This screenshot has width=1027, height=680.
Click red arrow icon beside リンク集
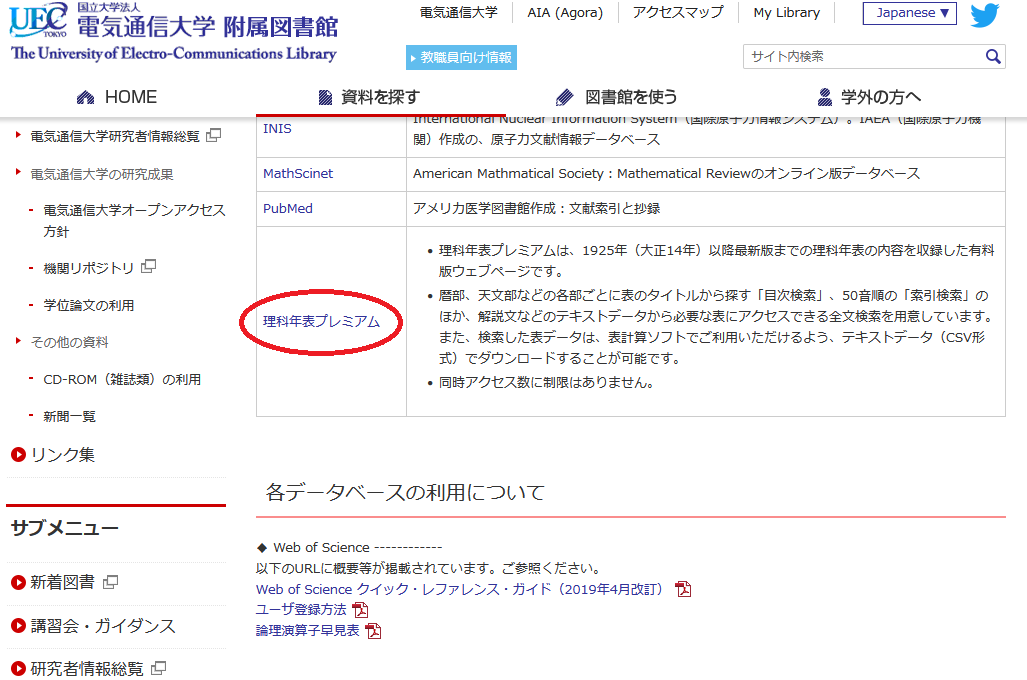[x=18, y=454]
